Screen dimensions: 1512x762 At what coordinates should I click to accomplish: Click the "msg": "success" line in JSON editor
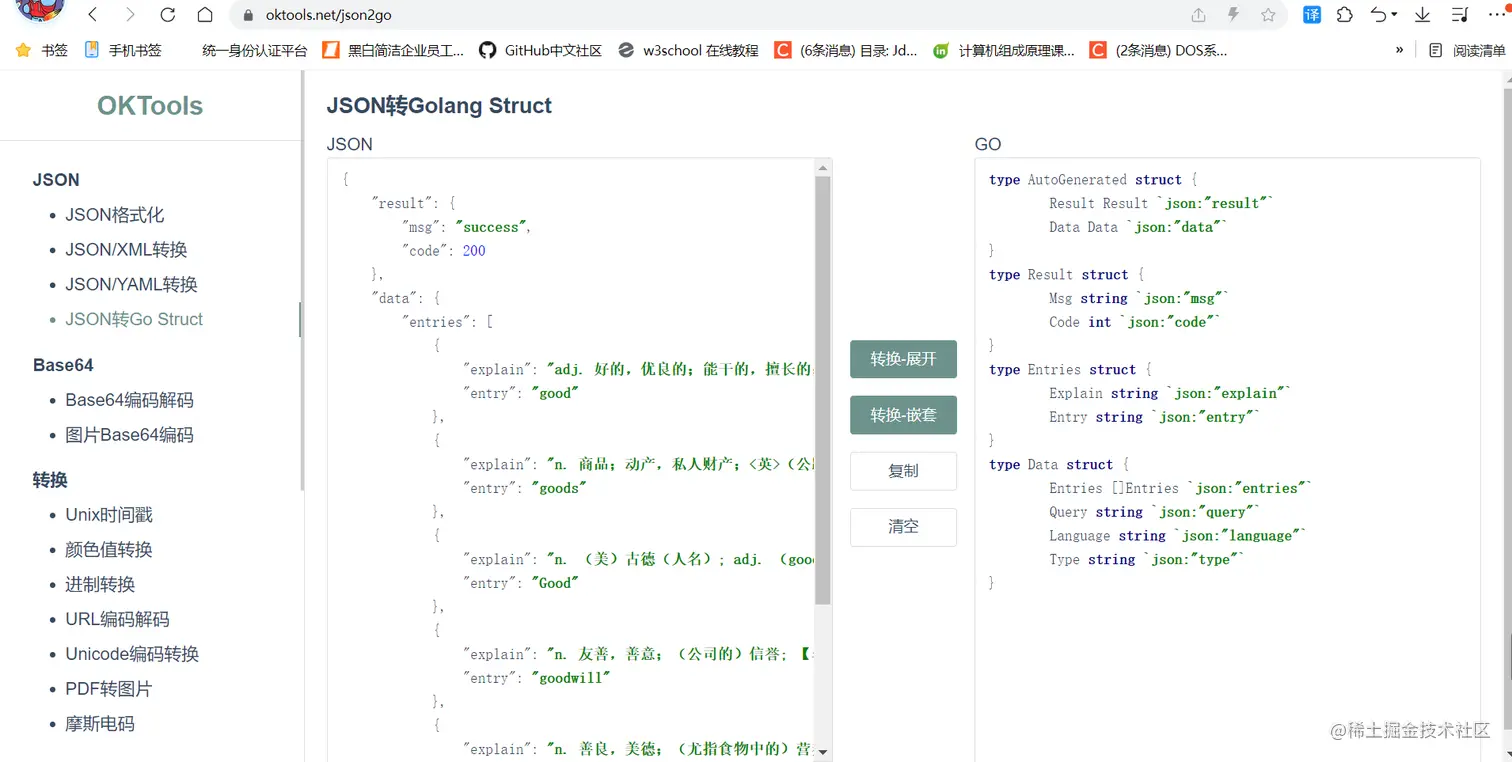(x=467, y=227)
